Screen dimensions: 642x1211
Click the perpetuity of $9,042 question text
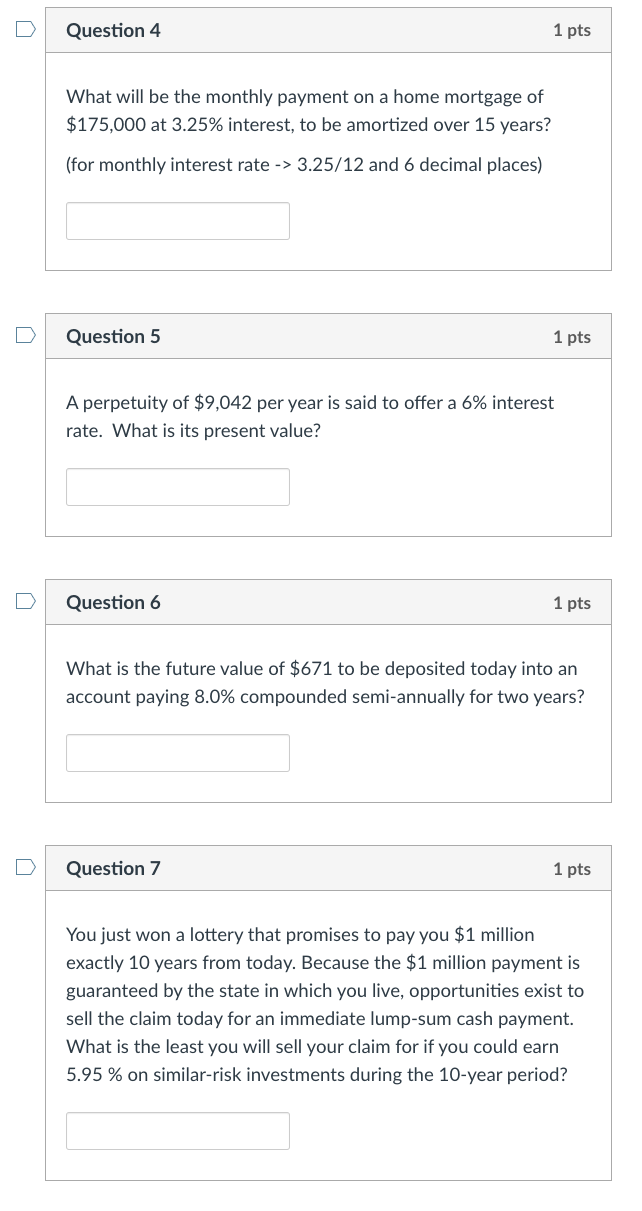coord(310,417)
